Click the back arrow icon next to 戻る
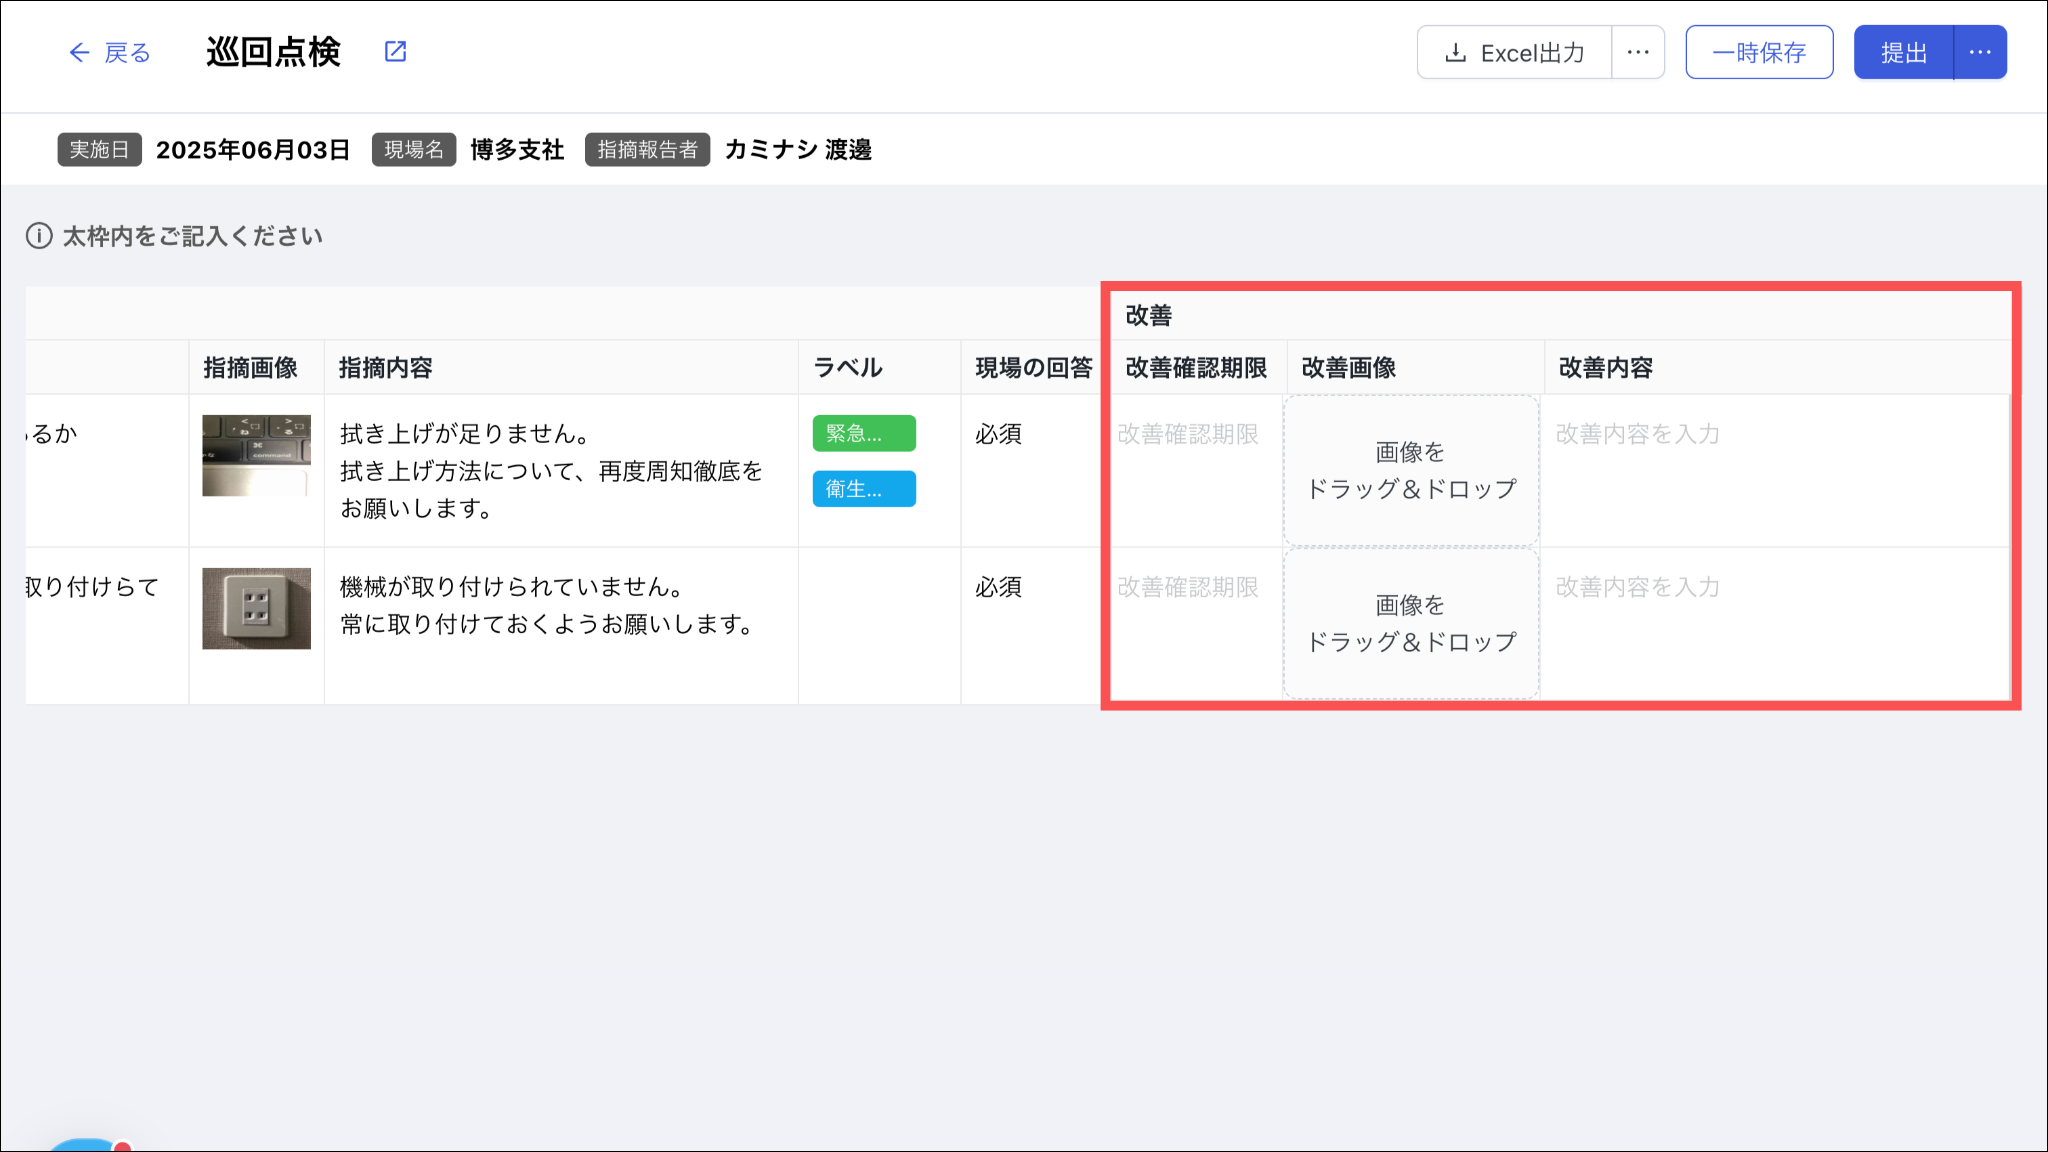 click(x=79, y=53)
